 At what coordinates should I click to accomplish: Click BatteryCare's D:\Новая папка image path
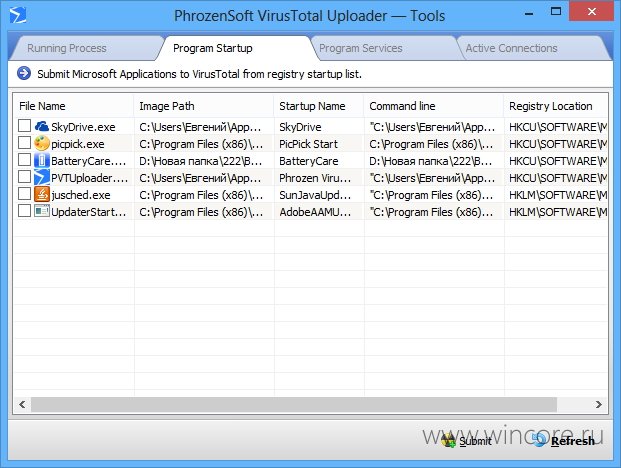coord(201,161)
